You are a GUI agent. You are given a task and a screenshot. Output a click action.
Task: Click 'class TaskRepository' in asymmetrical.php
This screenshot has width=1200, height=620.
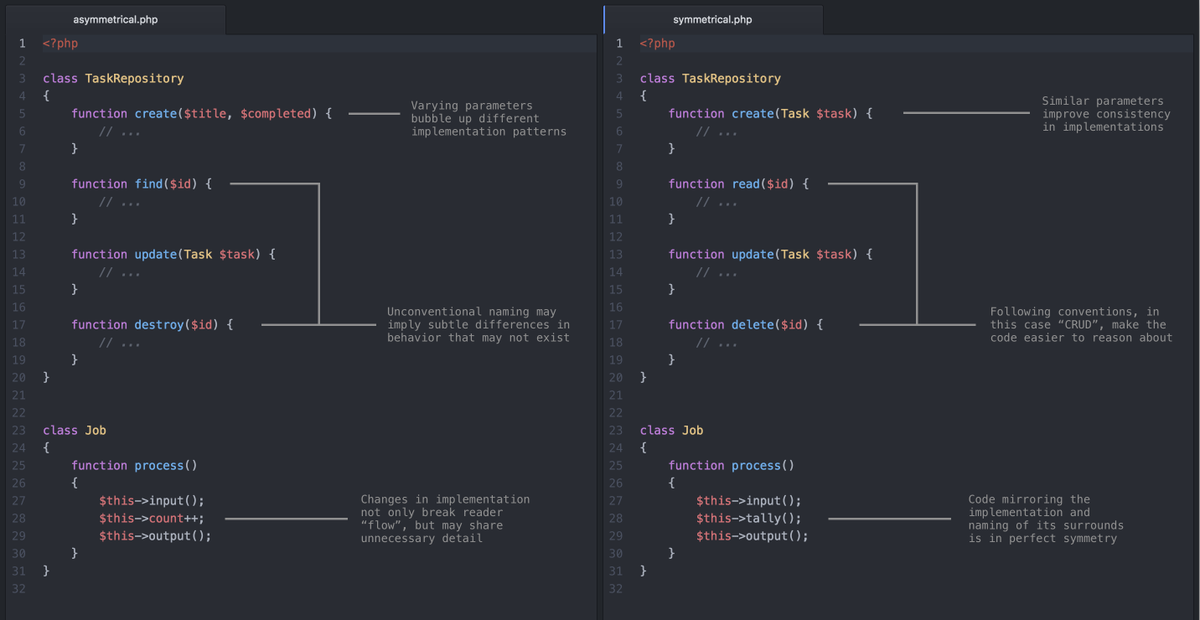coord(113,78)
